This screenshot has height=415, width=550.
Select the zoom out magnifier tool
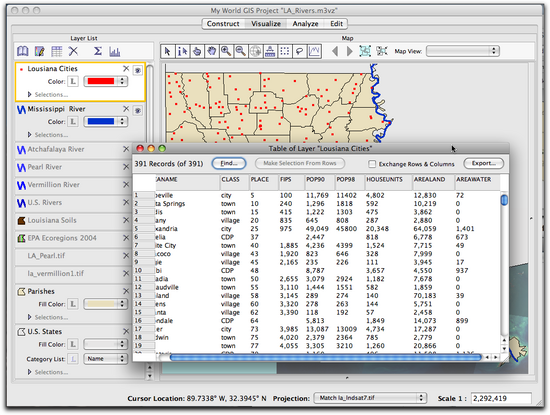coord(241,51)
